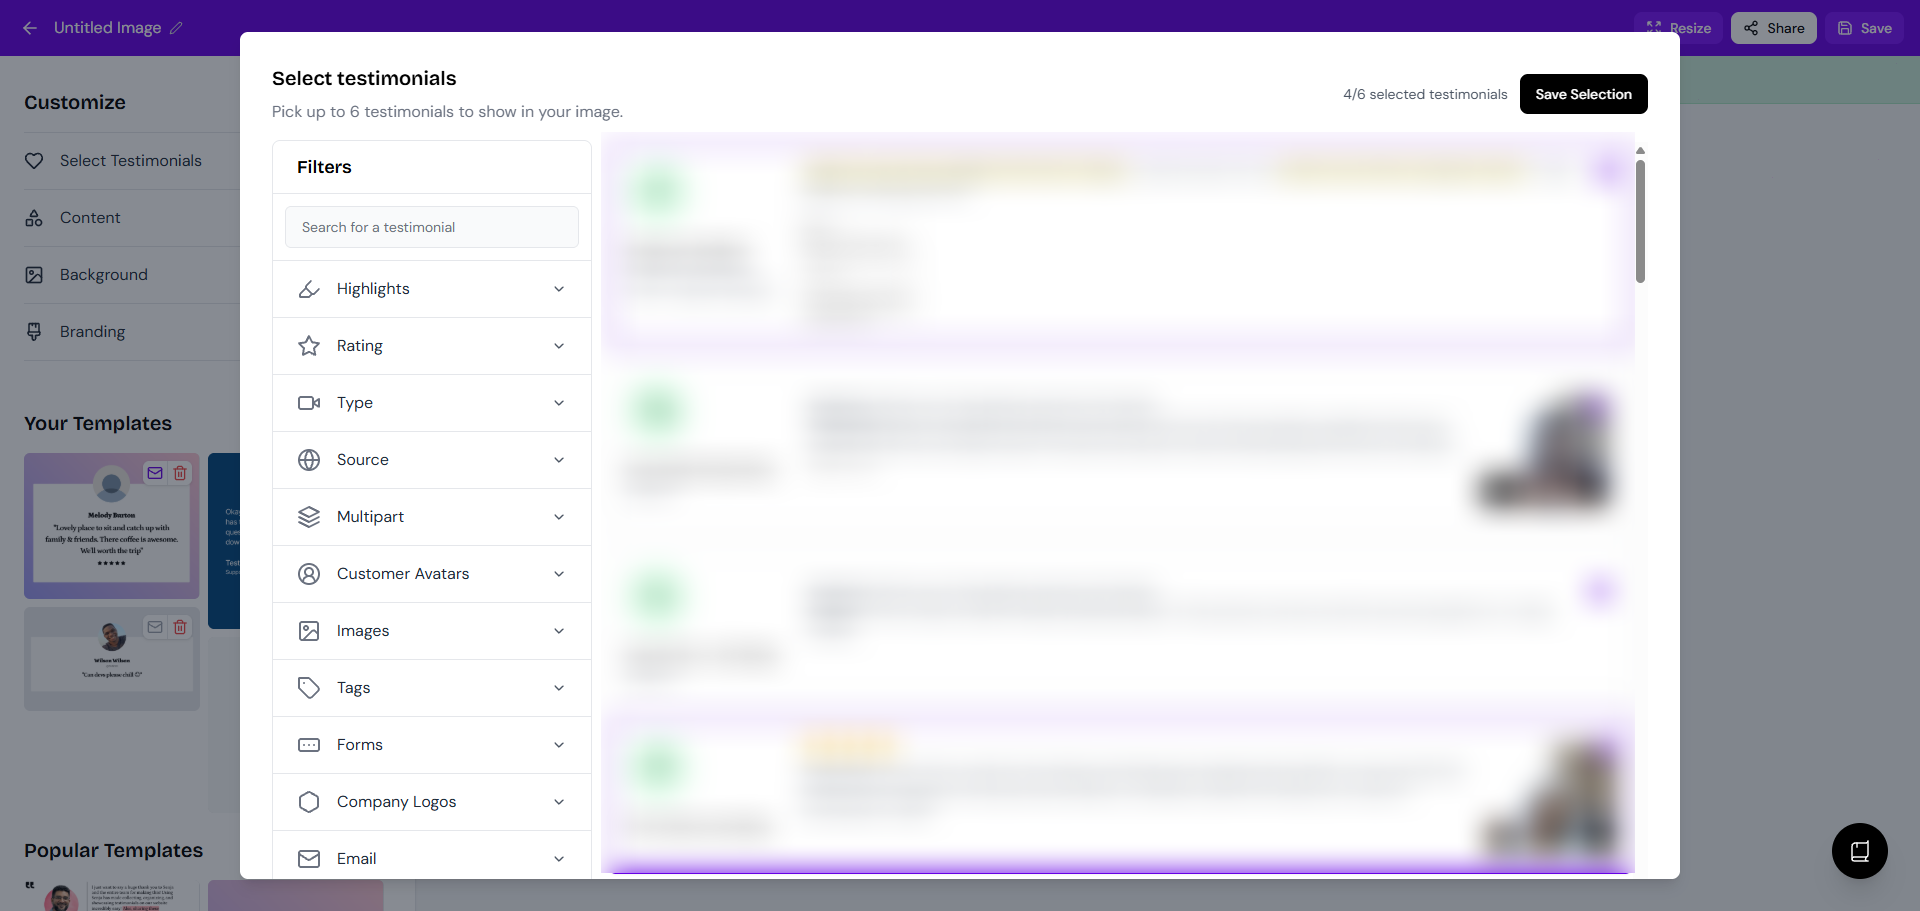Click the testimonials list scrollbar

click(x=1640, y=221)
